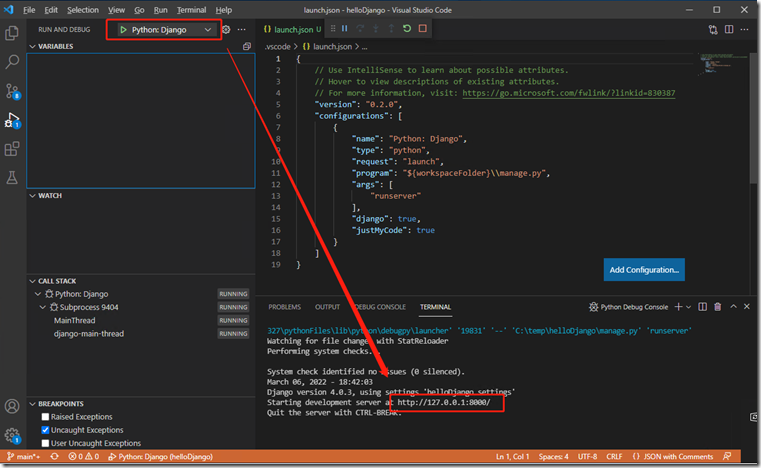Restart the debug session
The width and height of the screenshot is (761, 468).
point(407,29)
